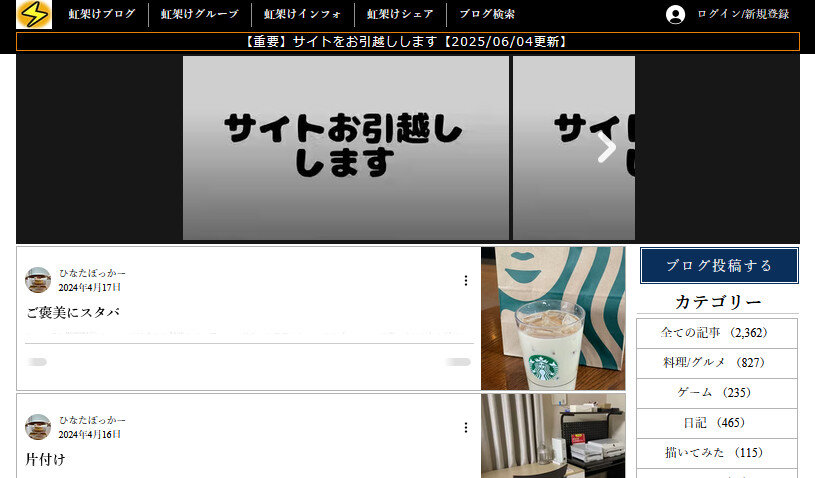The width and height of the screenshot is (815, 478).
Task: Open the 虹架けブログ menu item
Action: (x=101, y=14)
